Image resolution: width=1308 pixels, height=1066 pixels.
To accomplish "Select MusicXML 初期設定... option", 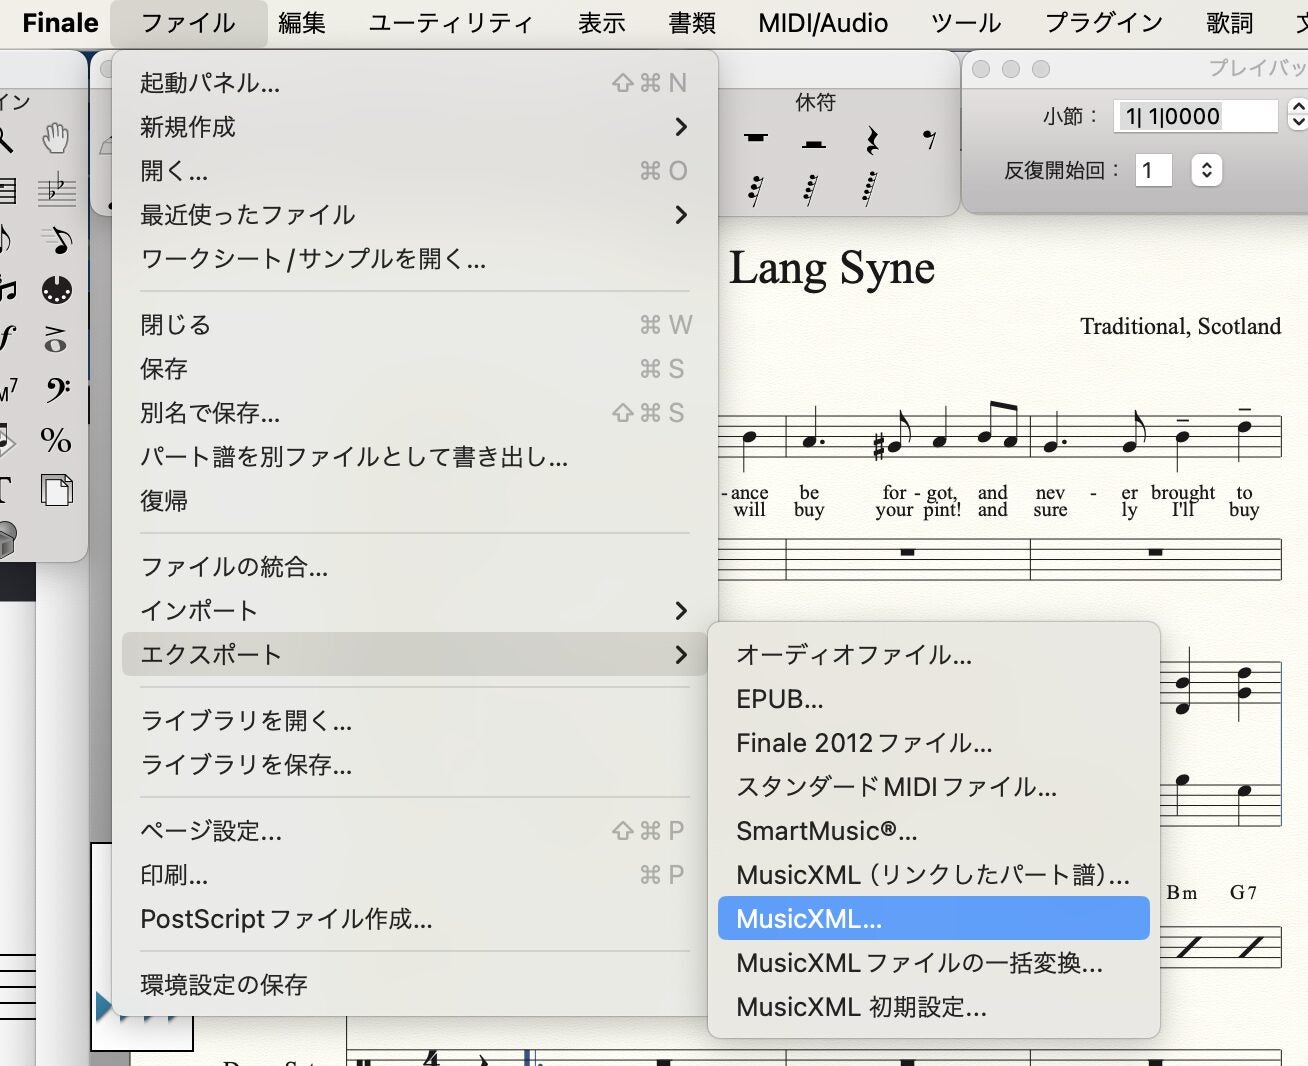I will pyautogui.click(x=934, y=1007).
